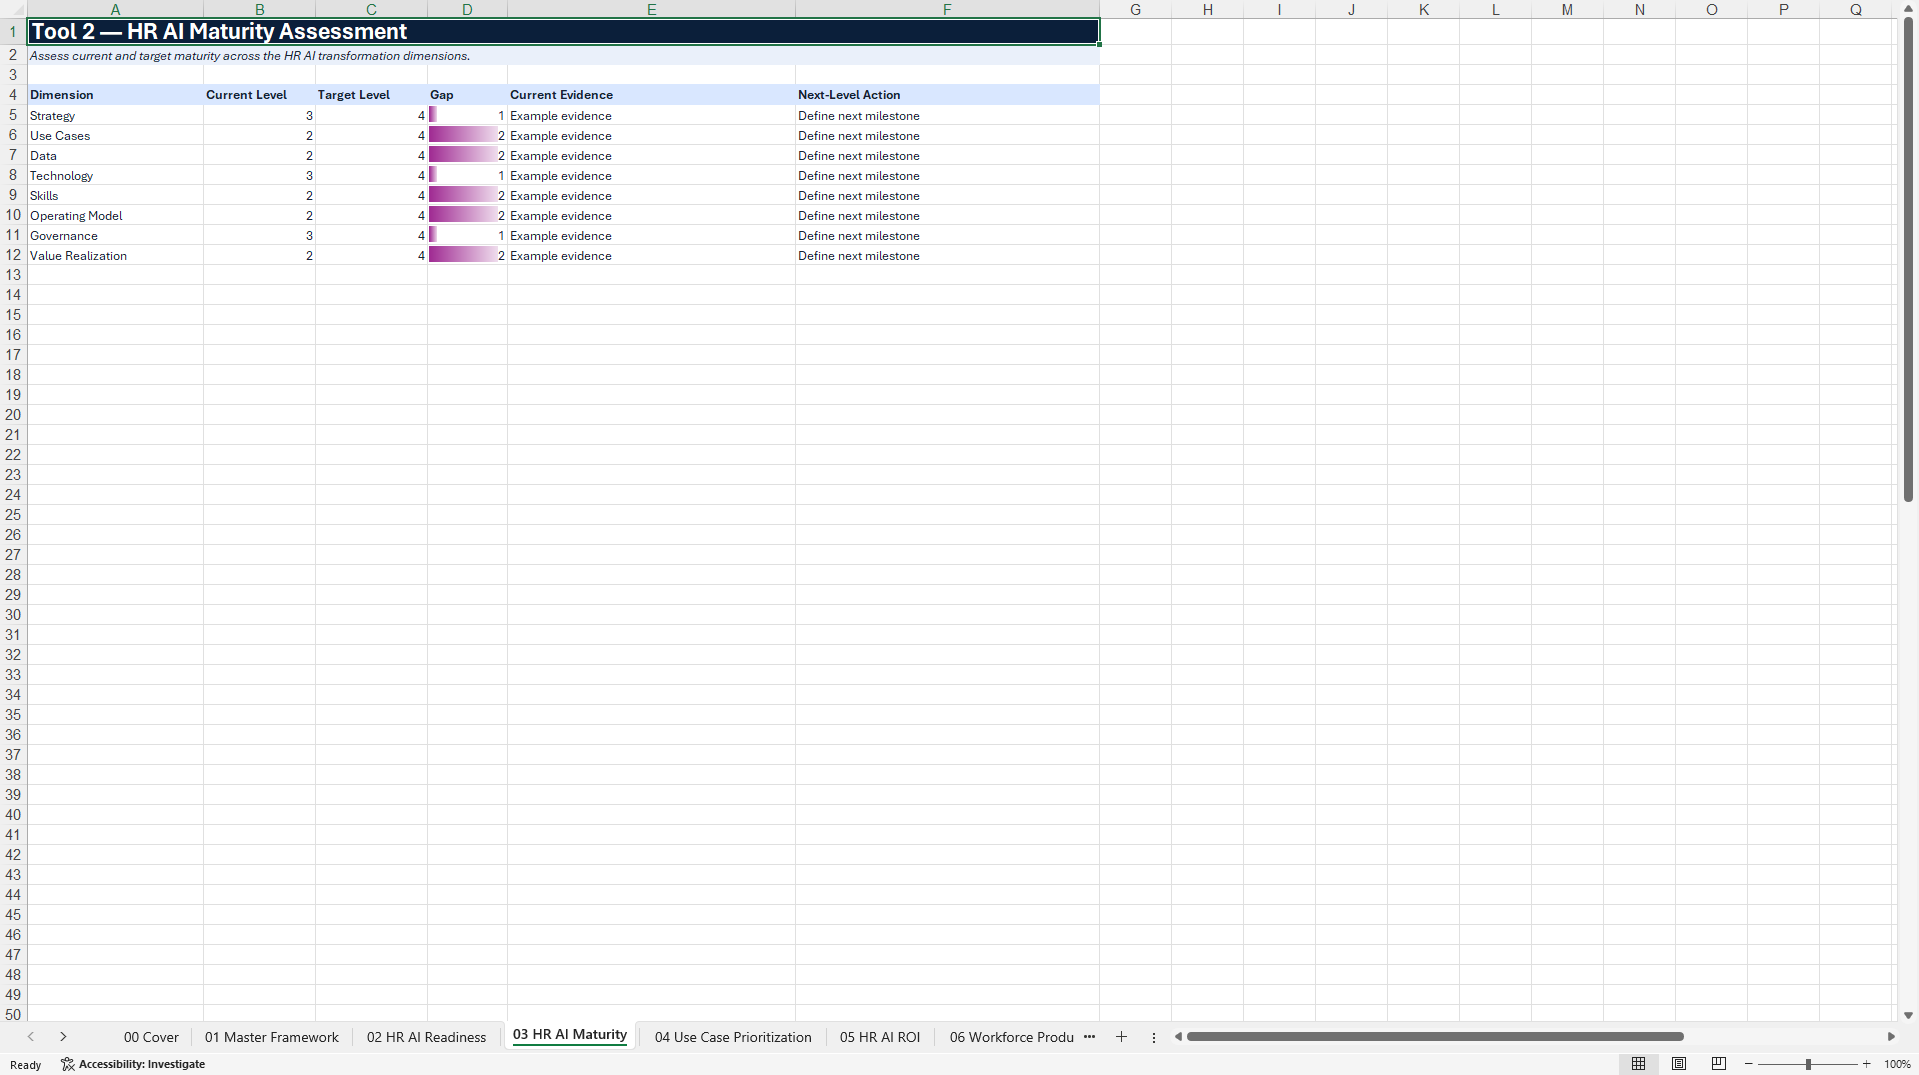The height and width of the screenshot is (1075, 1919).
Task: Add a new sheet with plus icon
Action: (1121, 1037)
